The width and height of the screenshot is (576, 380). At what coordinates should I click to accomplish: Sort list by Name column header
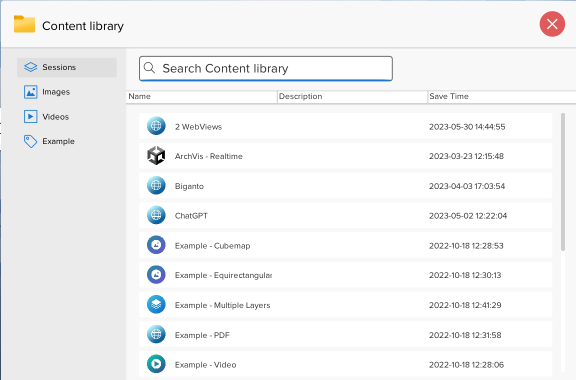tap(202, 97)
